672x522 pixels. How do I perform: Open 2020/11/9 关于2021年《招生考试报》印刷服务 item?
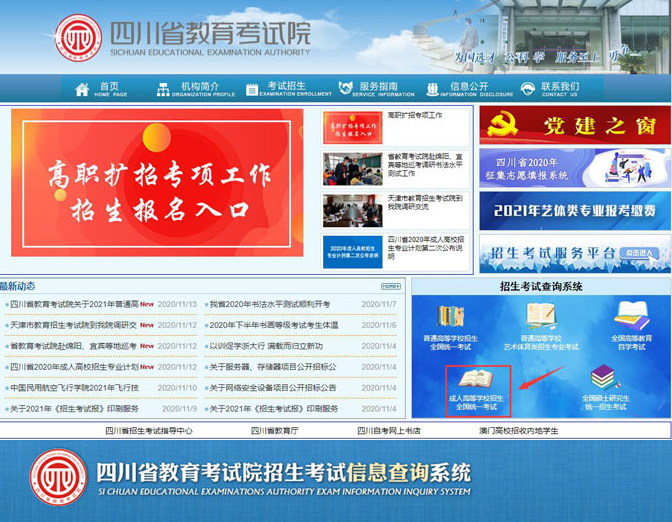coord(74,409)
